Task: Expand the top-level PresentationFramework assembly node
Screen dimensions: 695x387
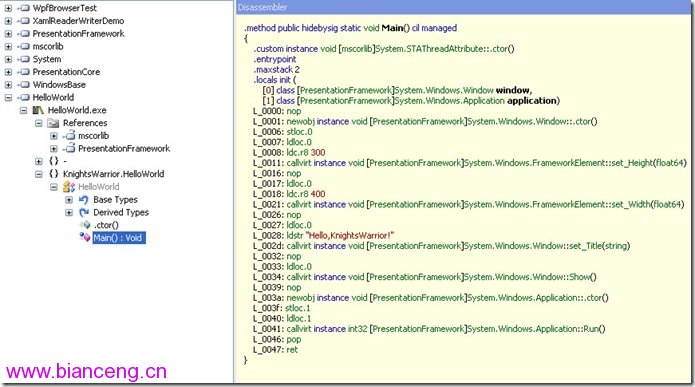Action: click(8, 34)
